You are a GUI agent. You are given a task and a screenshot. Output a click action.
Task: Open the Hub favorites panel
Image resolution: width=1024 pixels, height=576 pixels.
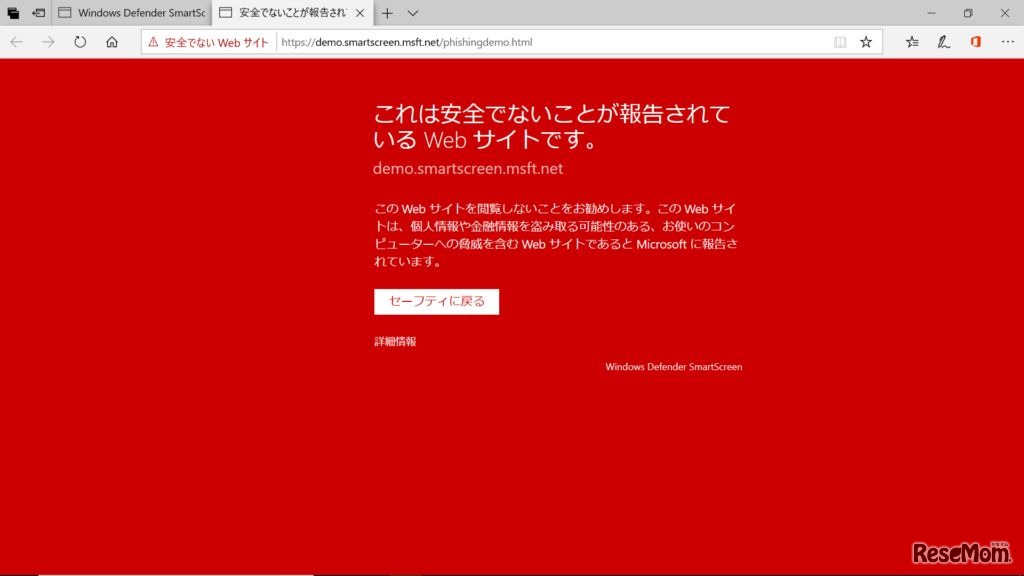point(911,42)
